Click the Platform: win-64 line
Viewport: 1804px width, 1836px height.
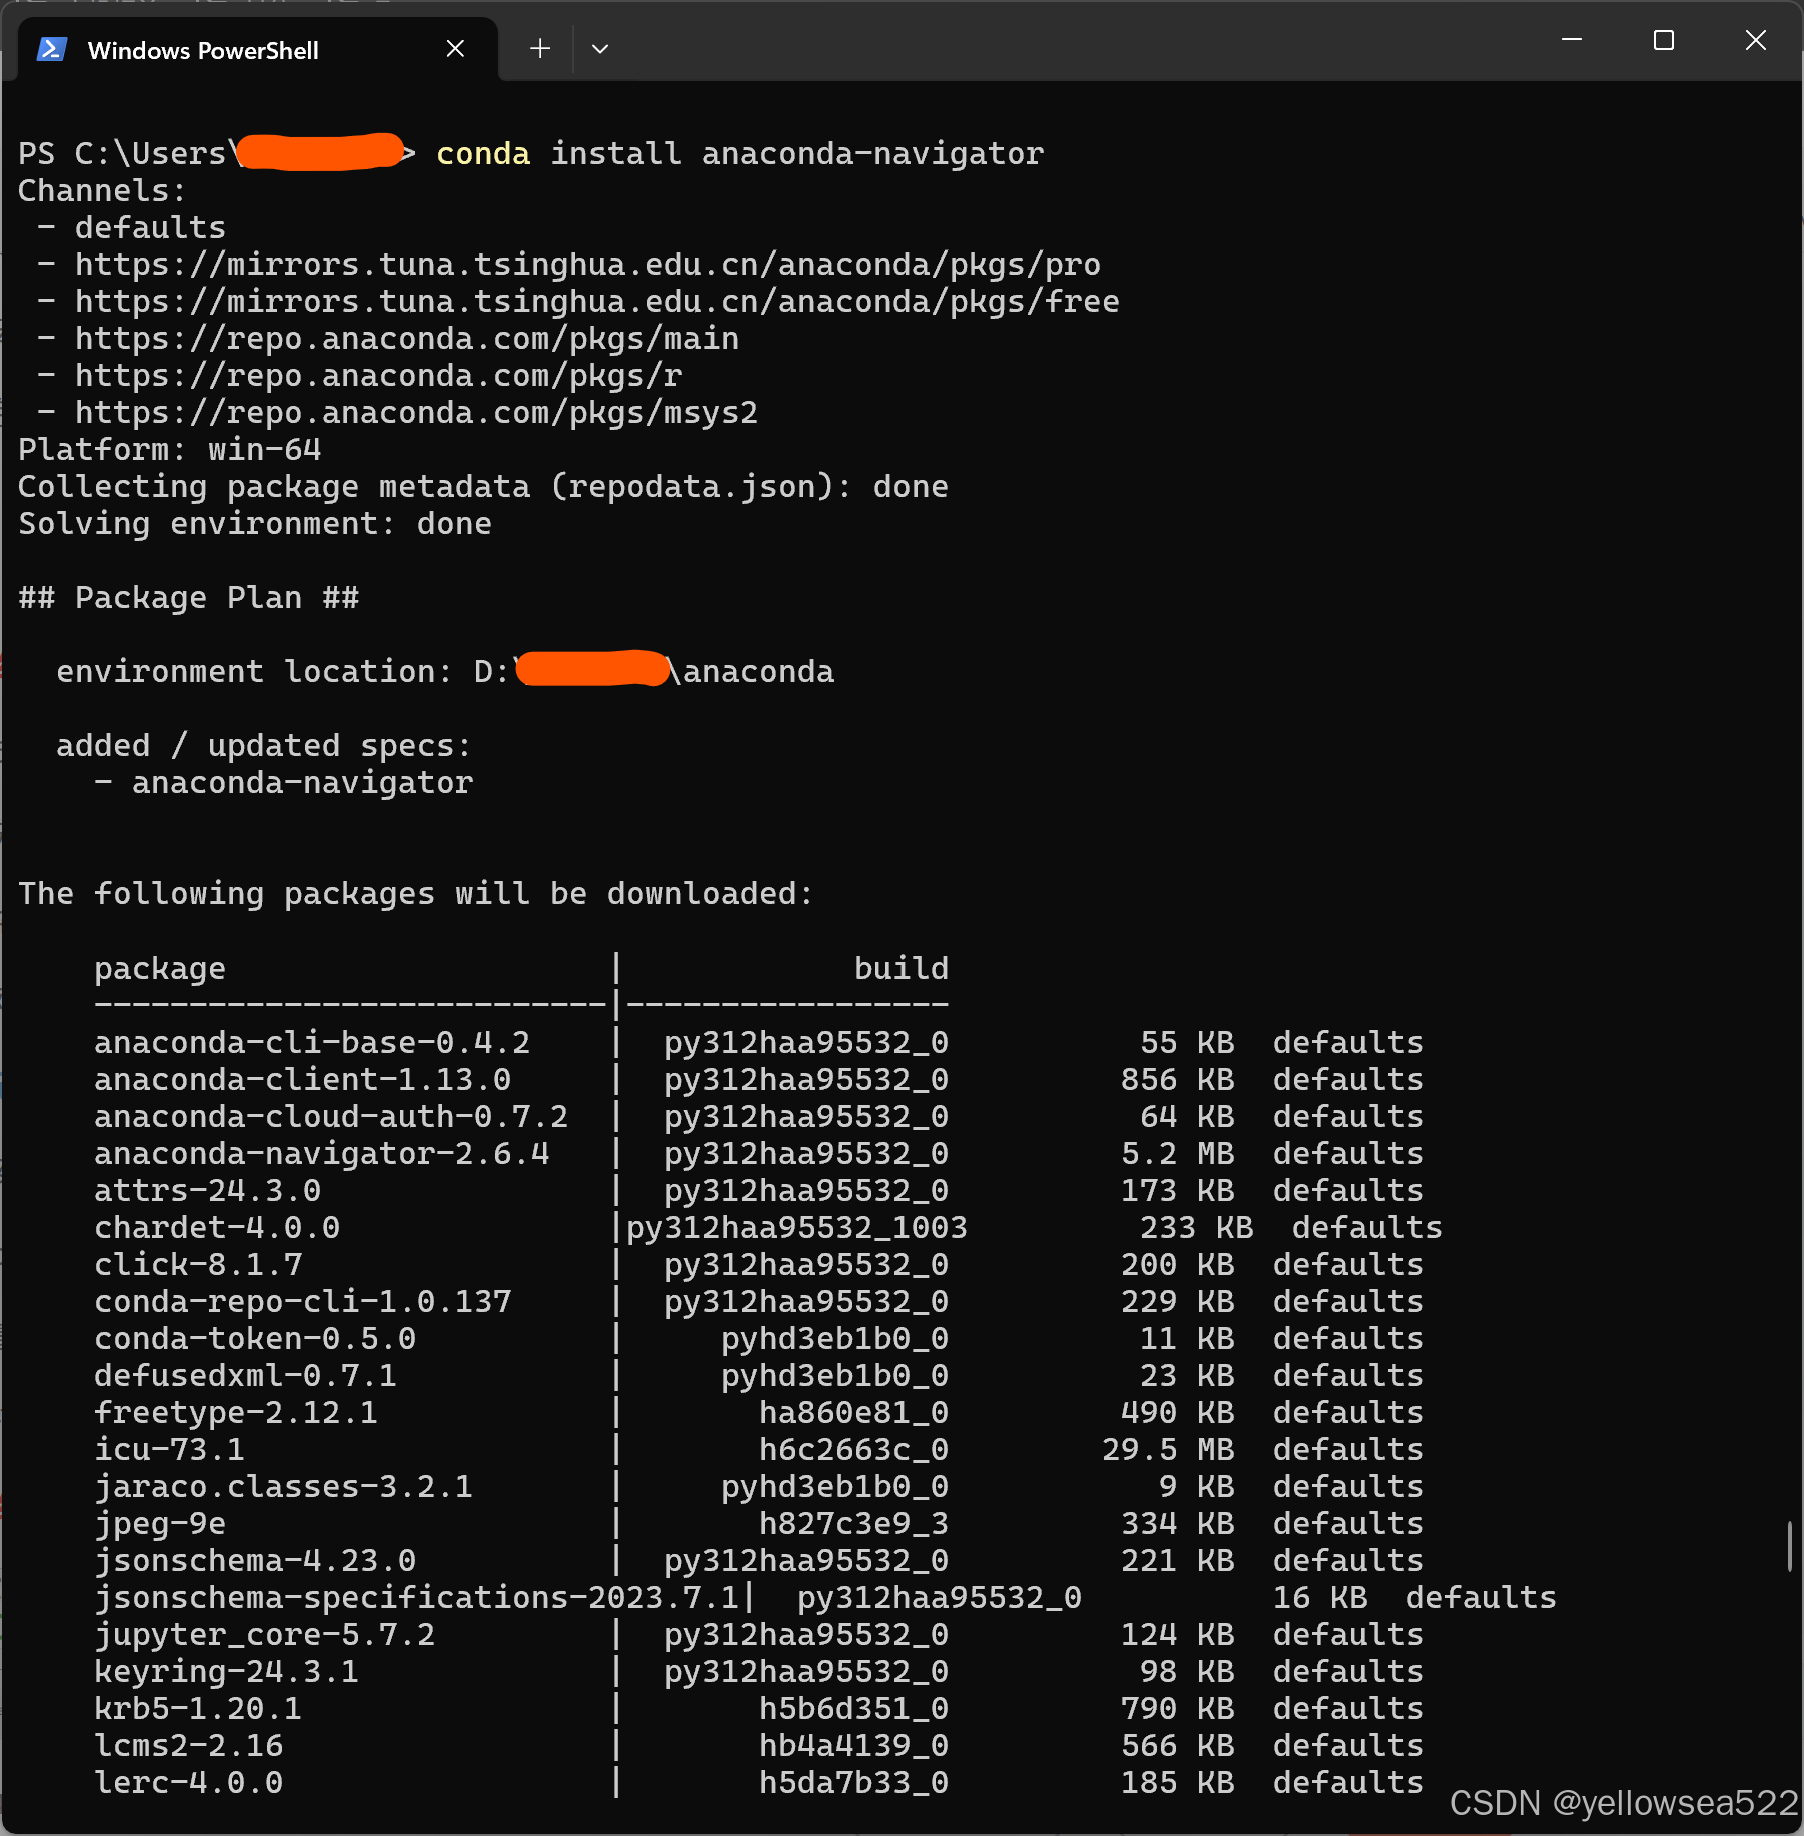(170, 450)
